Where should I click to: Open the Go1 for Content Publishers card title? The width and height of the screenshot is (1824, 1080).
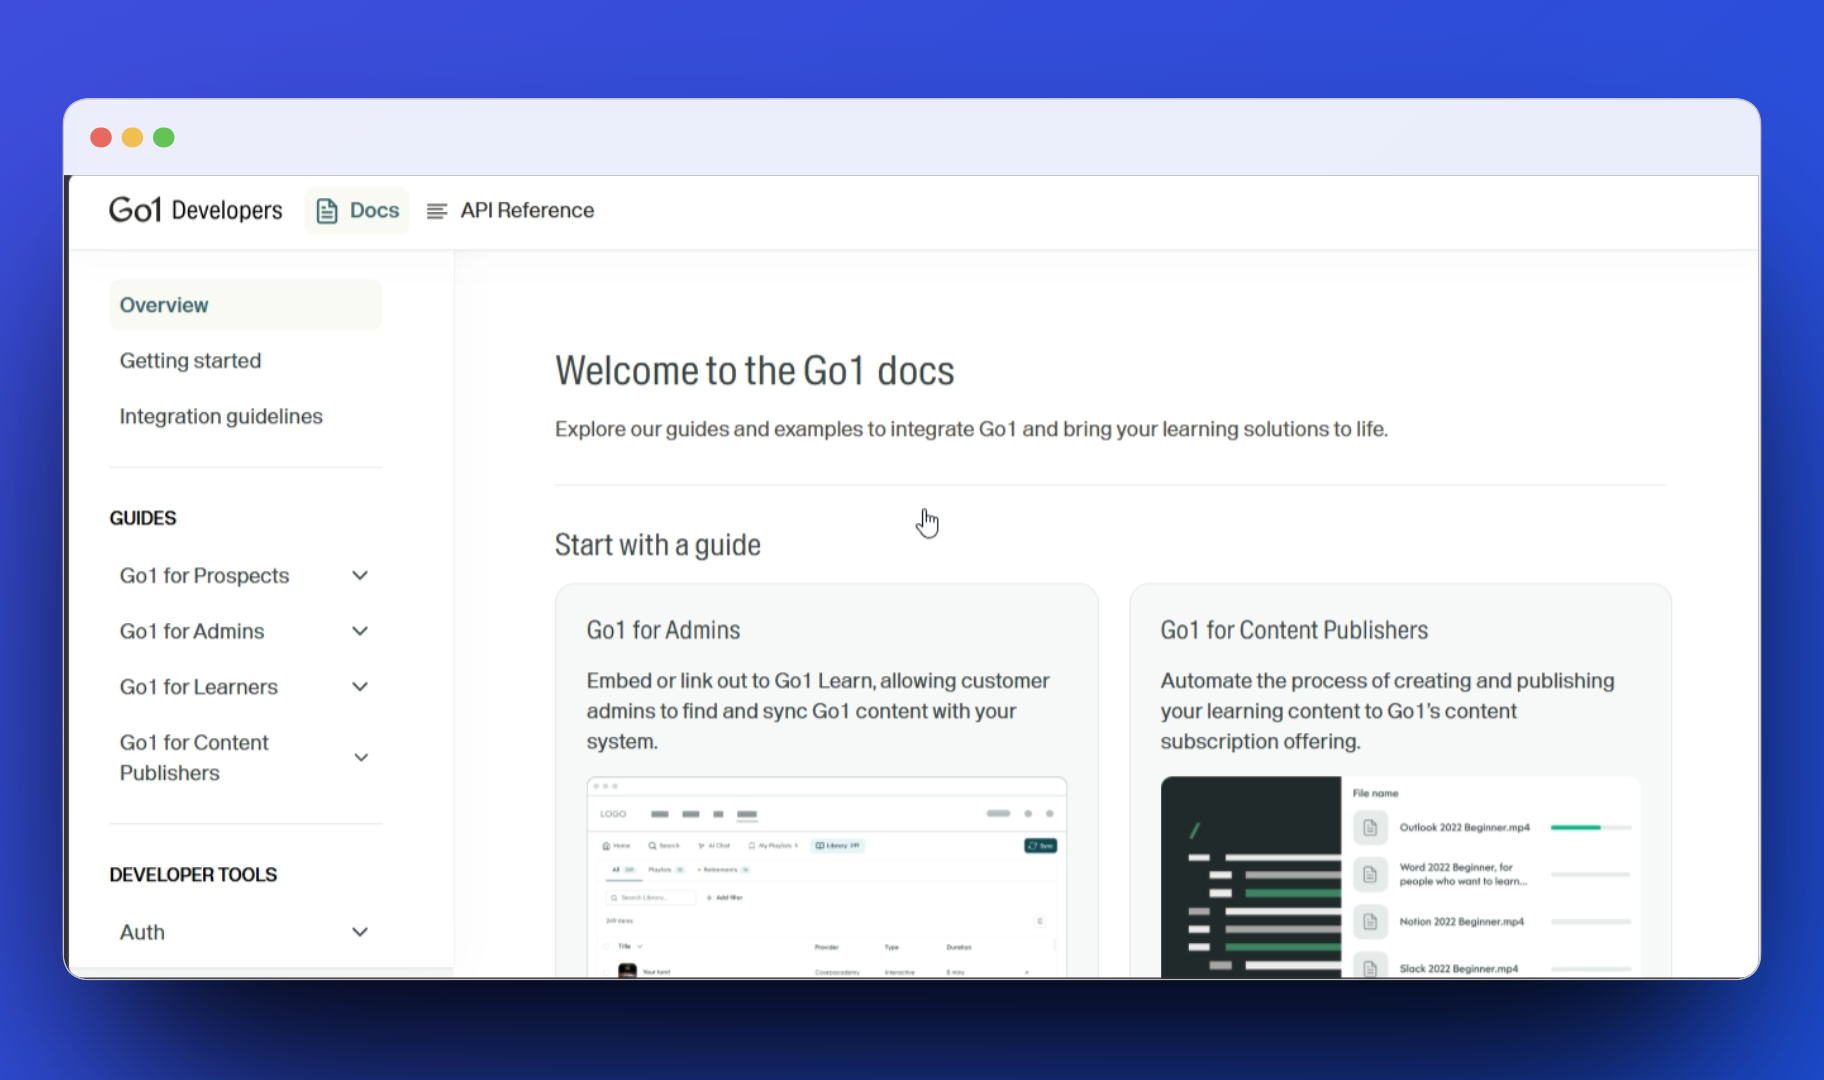(x=1294, y=630)
